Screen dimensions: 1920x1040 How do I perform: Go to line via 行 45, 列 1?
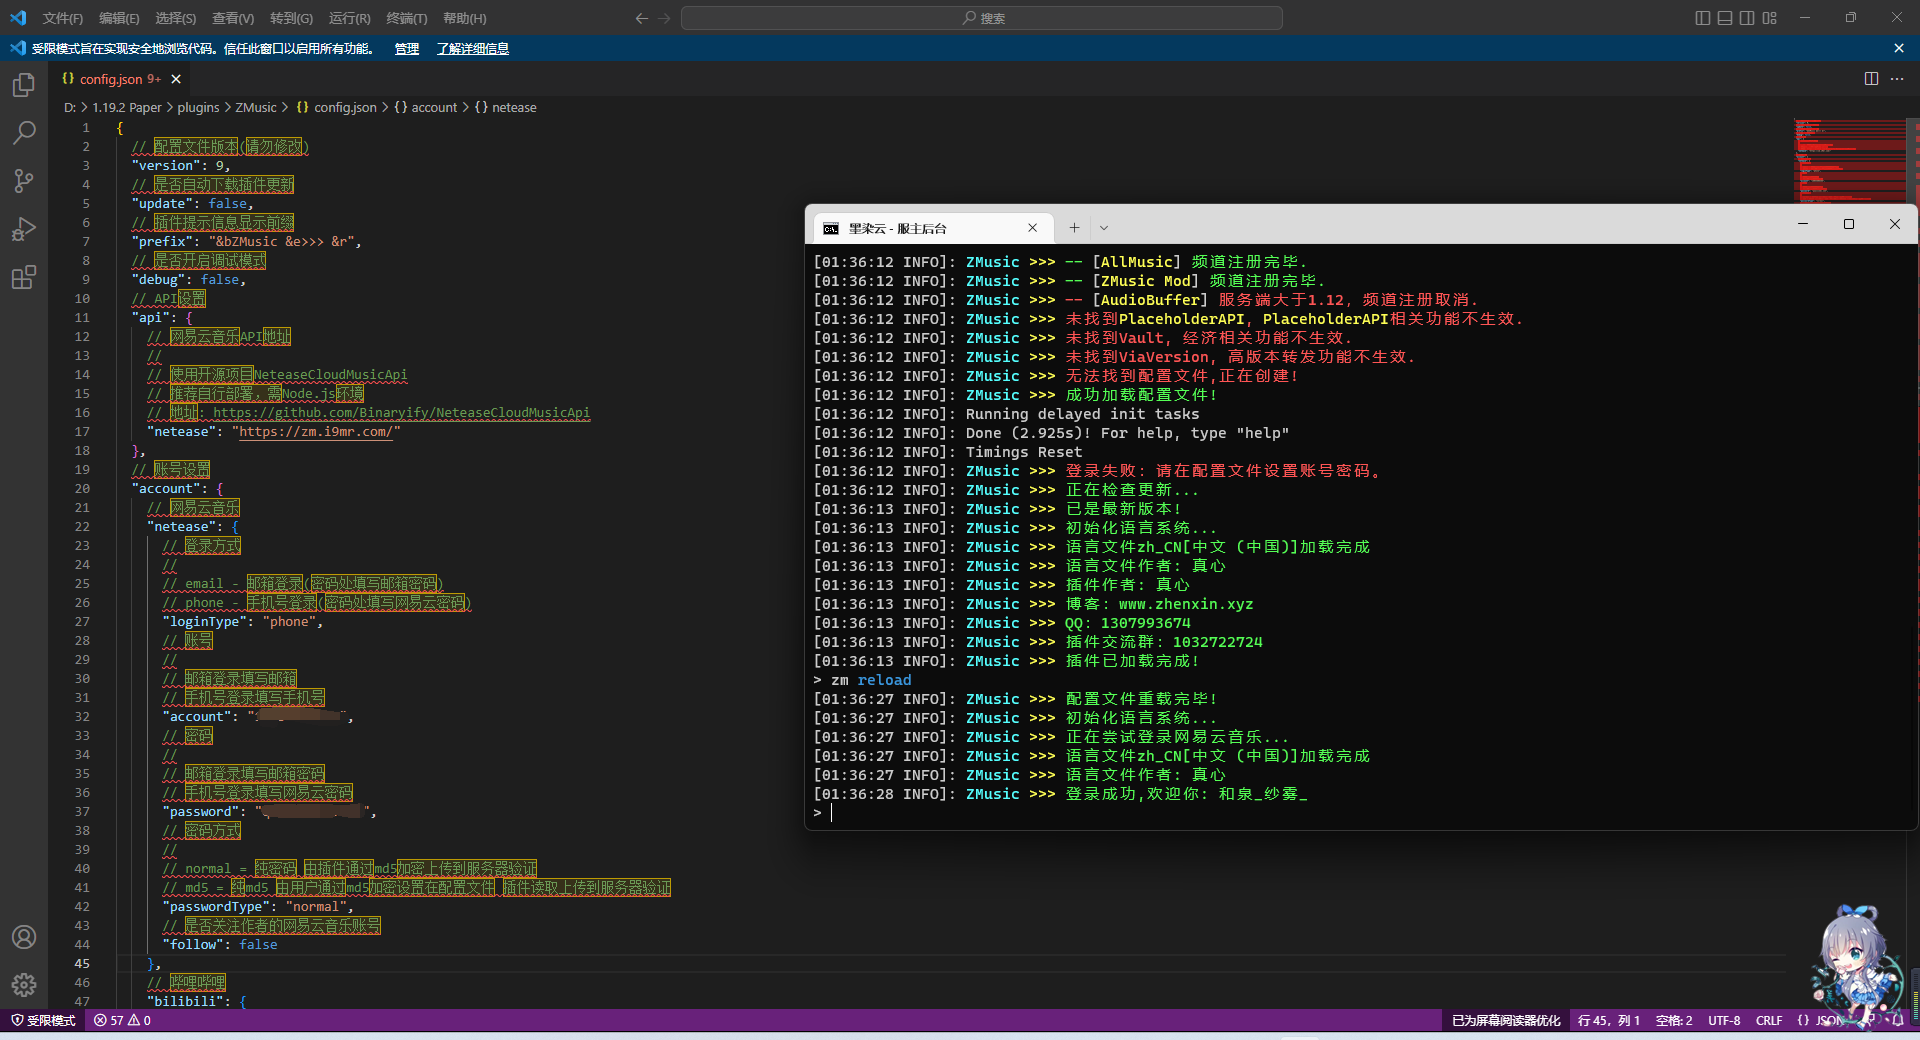[x=1609, y=1021]
